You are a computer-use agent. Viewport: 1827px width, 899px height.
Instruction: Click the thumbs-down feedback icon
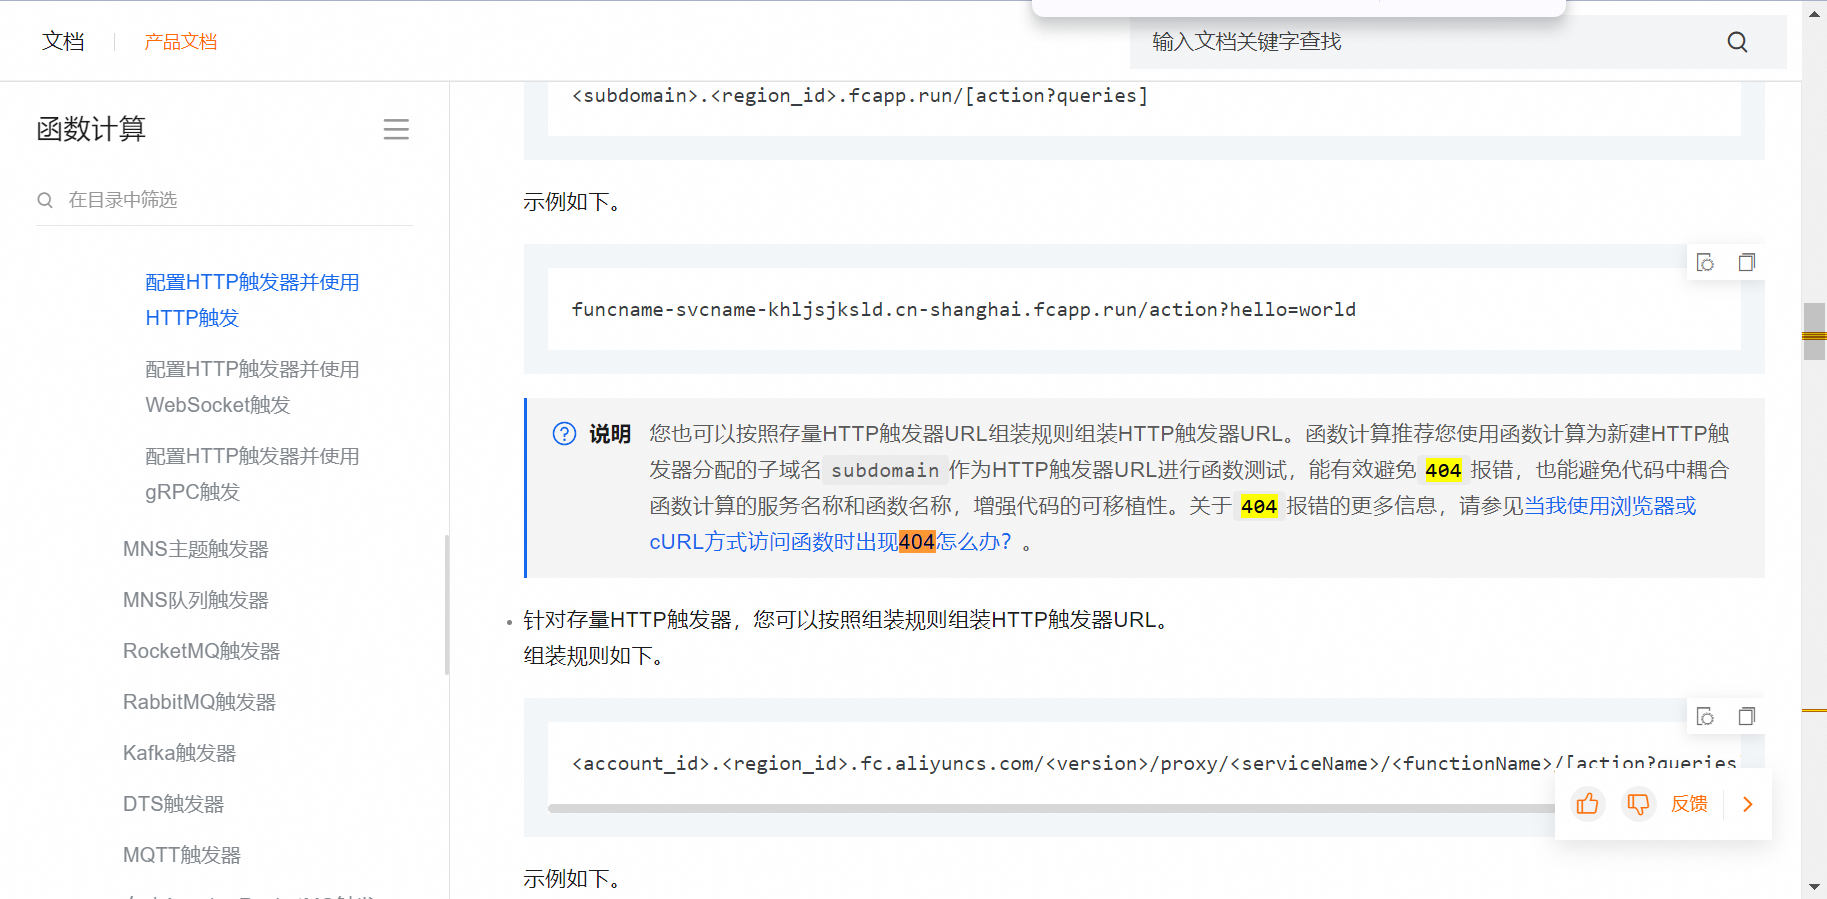(1638, 804)
